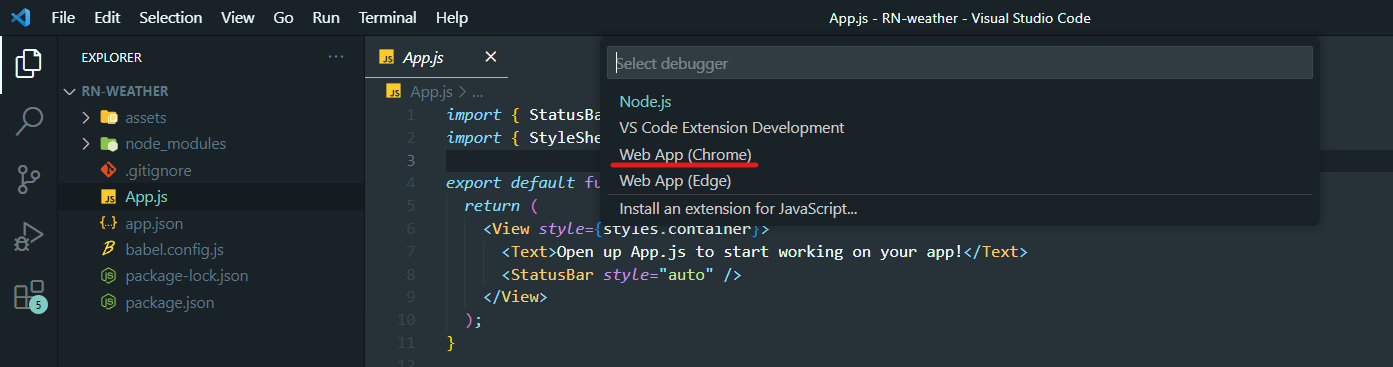
Task: Open the Explorer view in activity bar
Action: click(x=29, y=64)
